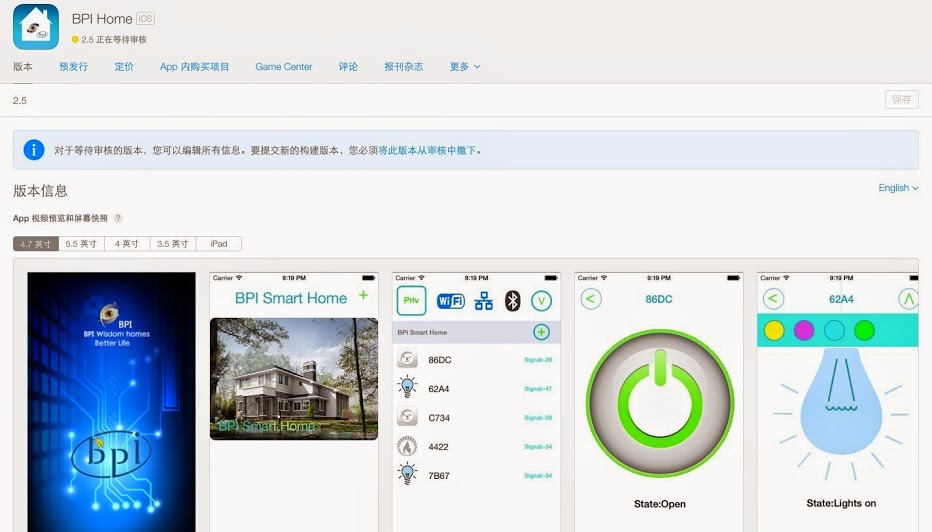Switch to the 版本 tab
Screen dimensions: 932x532
23,67
